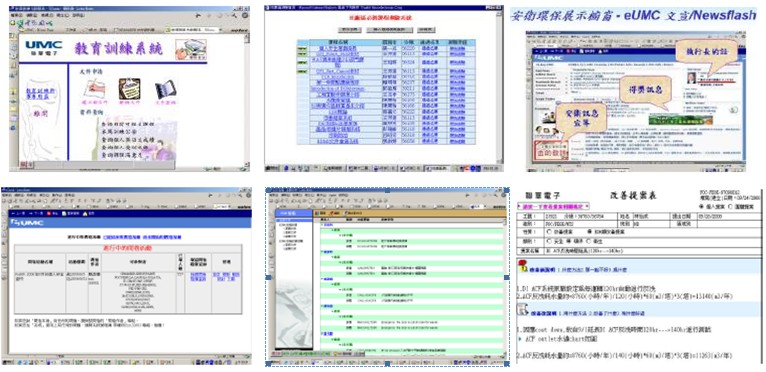Open the first course name link in table
This screenshot has height=372, width=766.
(337, 49)
